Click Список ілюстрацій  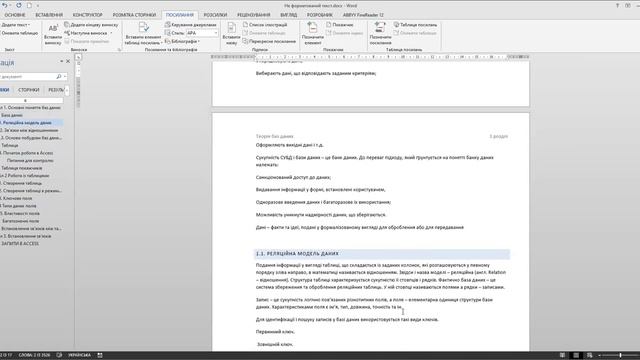click(x=265, y=25)
